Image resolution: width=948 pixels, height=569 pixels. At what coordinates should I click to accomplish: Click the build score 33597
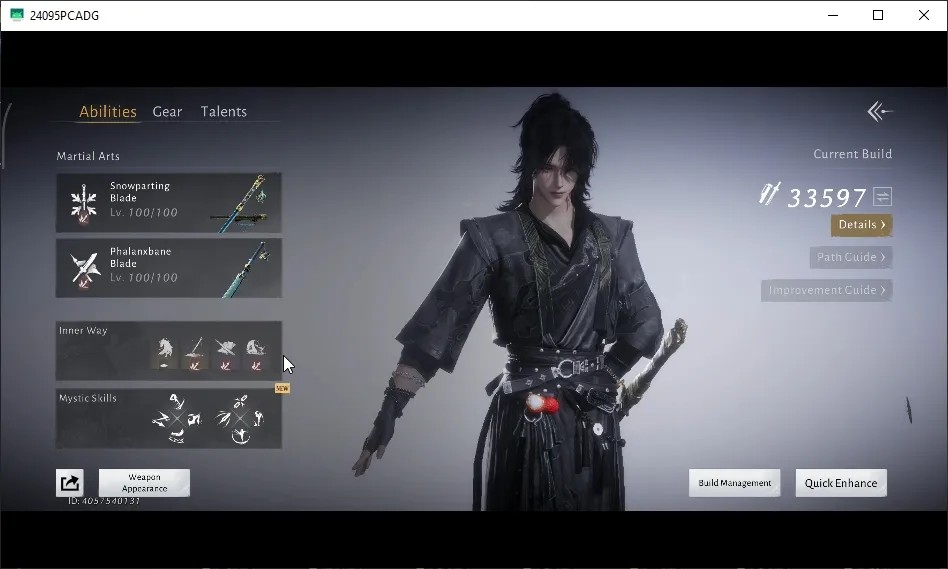coord(827,198)
